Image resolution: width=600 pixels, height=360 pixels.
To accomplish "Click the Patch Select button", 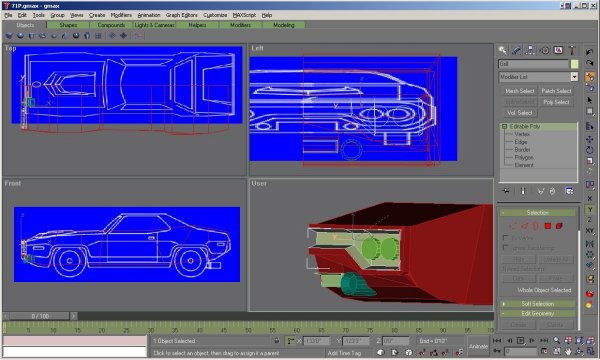I will 556,91.
